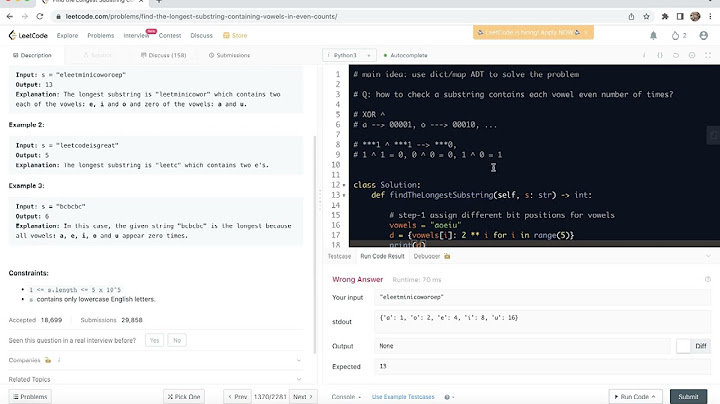Screen dimensions: 720x404
Task: Click the Pick One button
Action: pyautogui.click(x=184, y=397)
